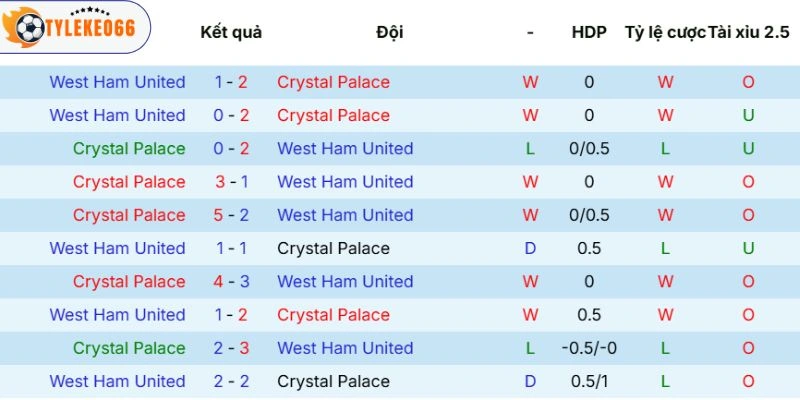Viewport: 800px width, 400px height.
Task: Click West Ham United in the 1 - 1 row
Action: pos(117,248)
